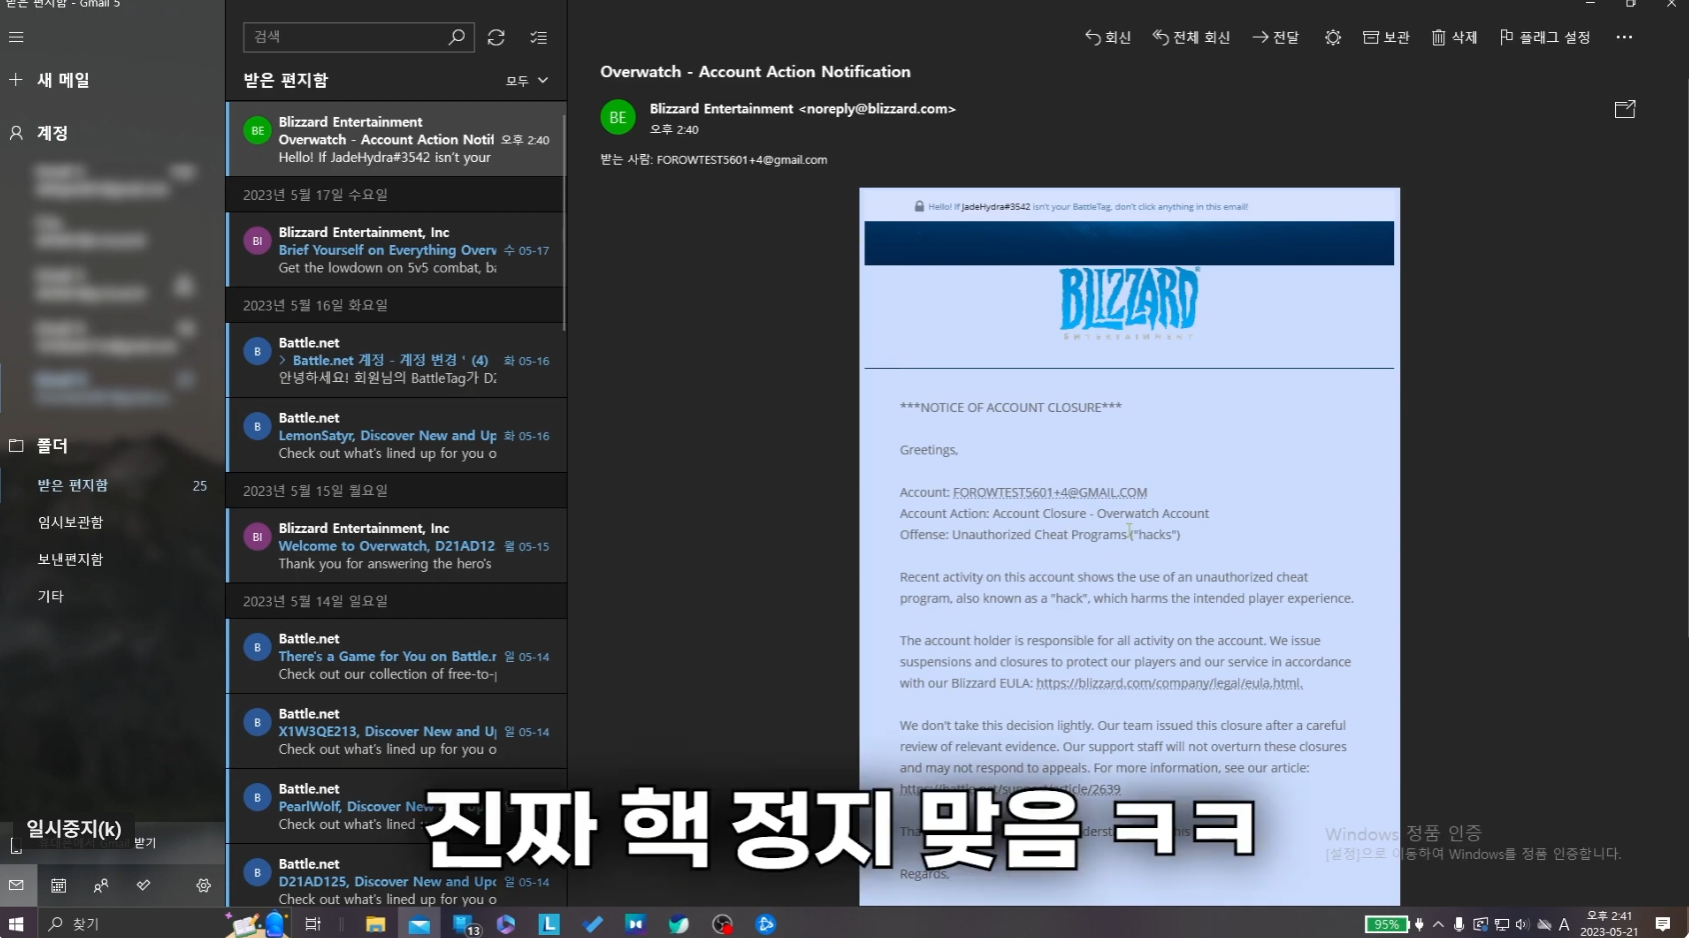The image size is (1689, 938).
Task: Open the blizzard.com EULA link
Action: pos(1169,684)
